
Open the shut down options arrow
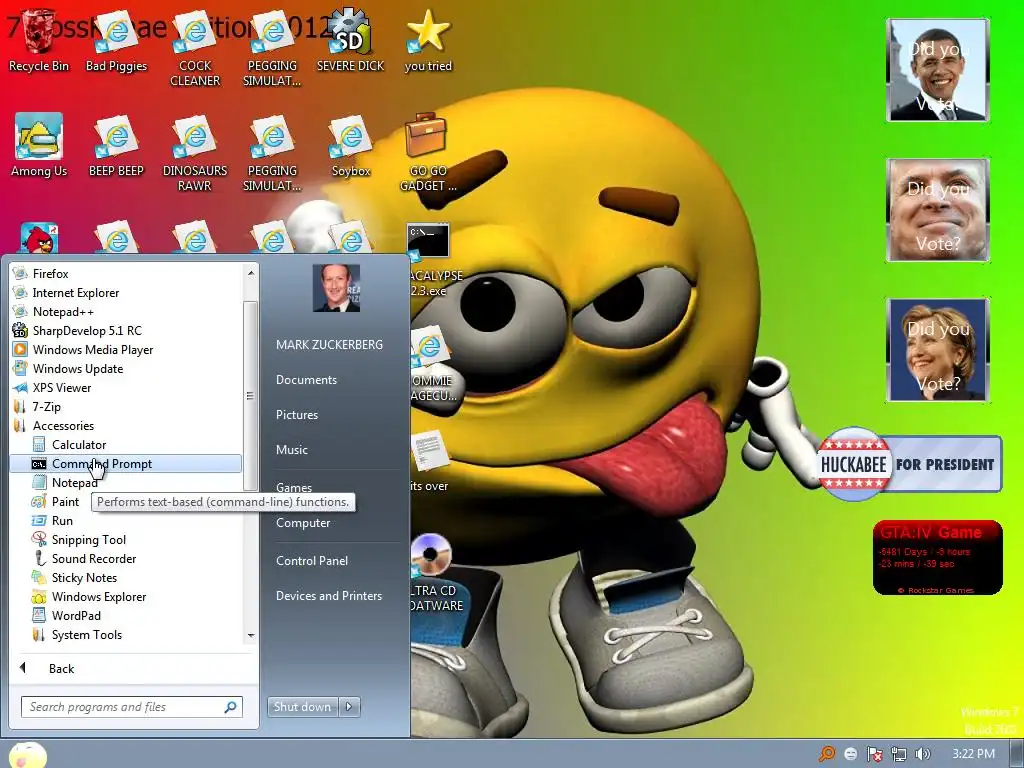(x=349, y=707)
